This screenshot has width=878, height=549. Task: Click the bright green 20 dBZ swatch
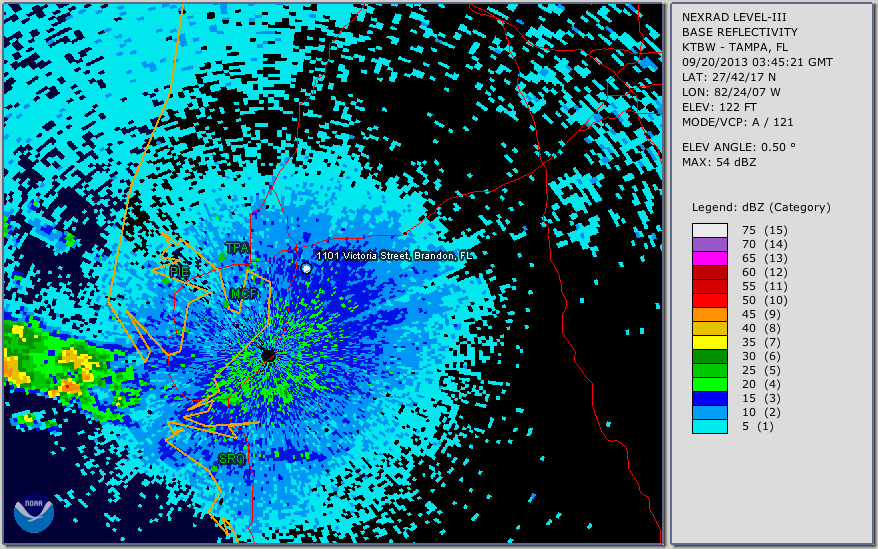click(x=709, y=384)
